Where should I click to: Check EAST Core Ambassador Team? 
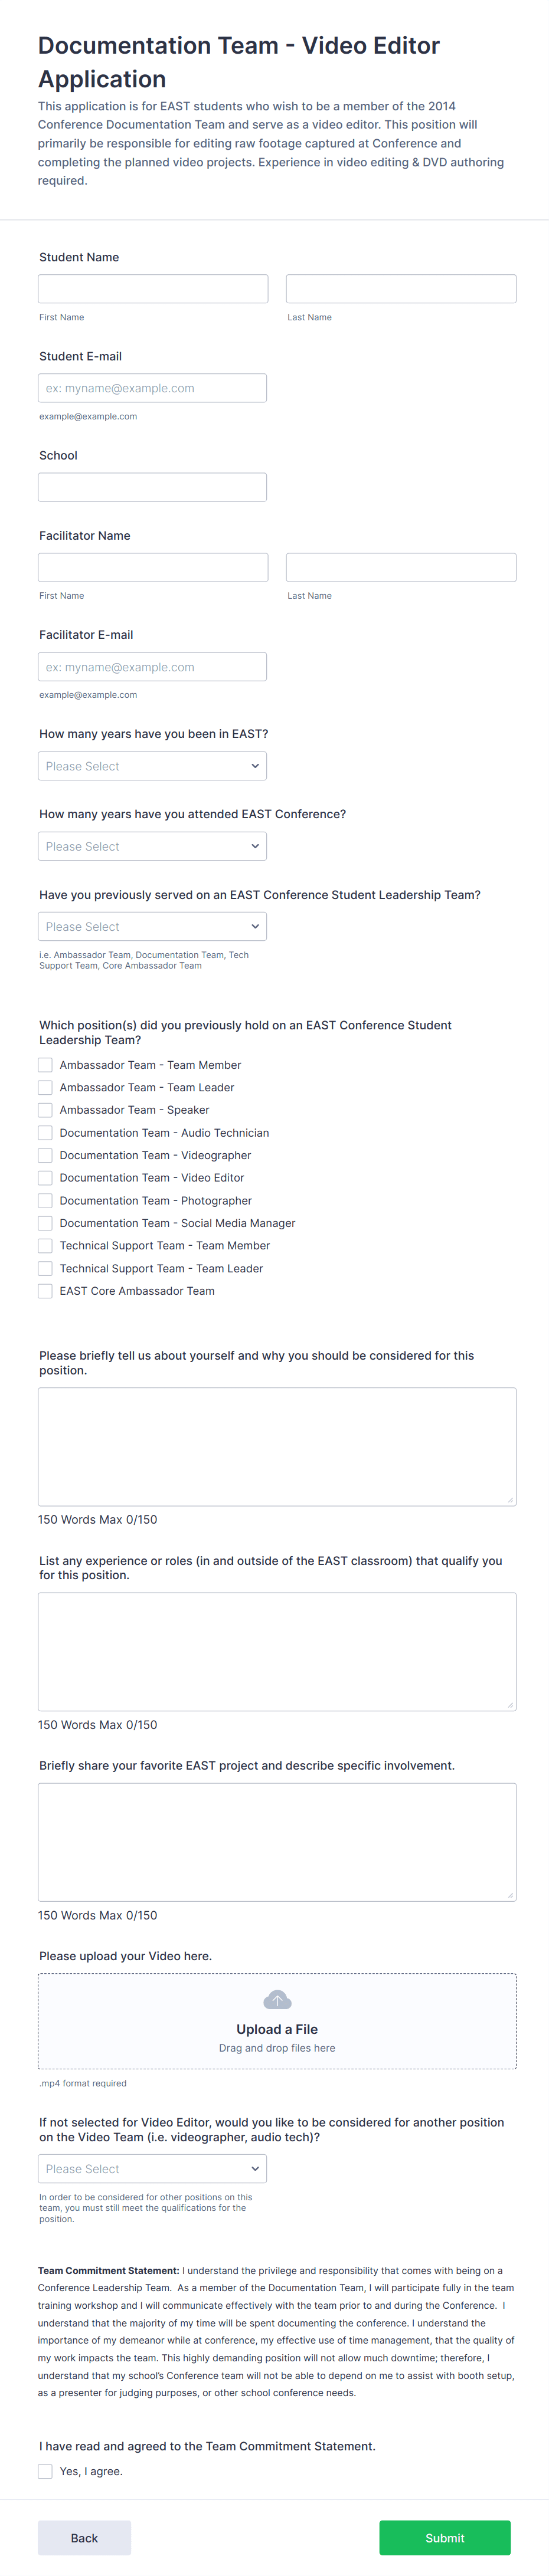(45, 1290)
